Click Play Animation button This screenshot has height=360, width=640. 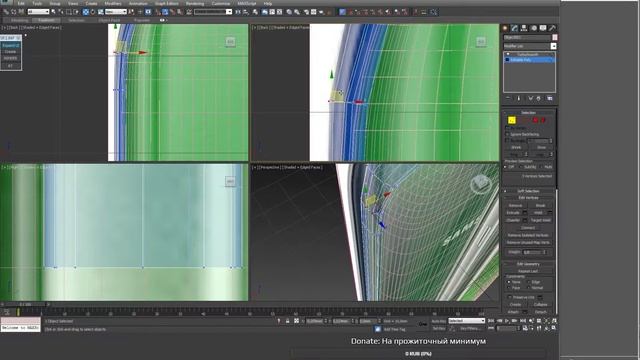coord(507,321)
